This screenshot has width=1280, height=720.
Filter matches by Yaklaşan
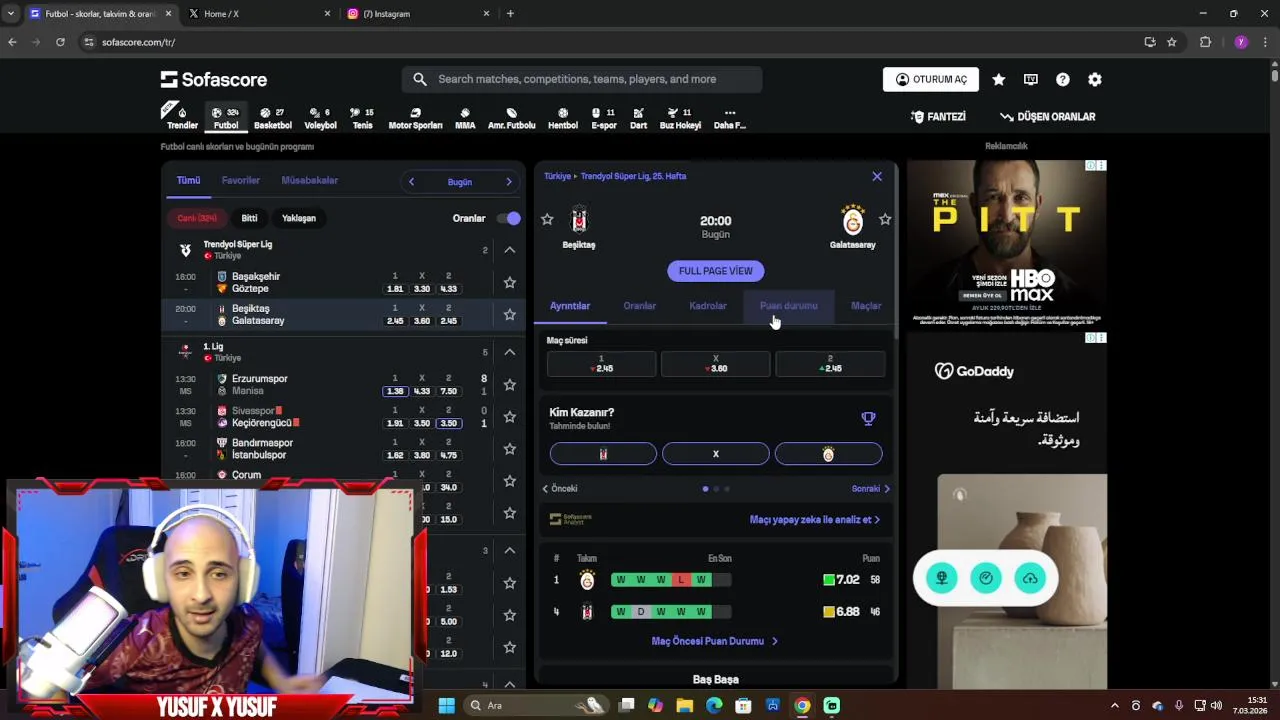(299, 218)
